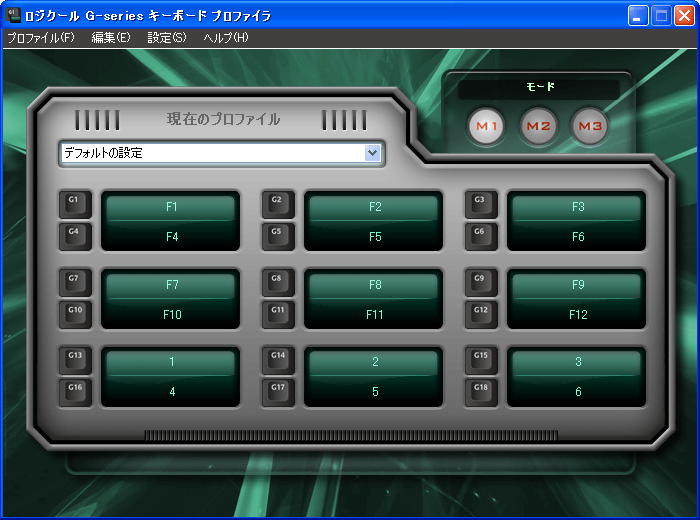
Task: Click the F1 assignment button
Action: [171, 207]
